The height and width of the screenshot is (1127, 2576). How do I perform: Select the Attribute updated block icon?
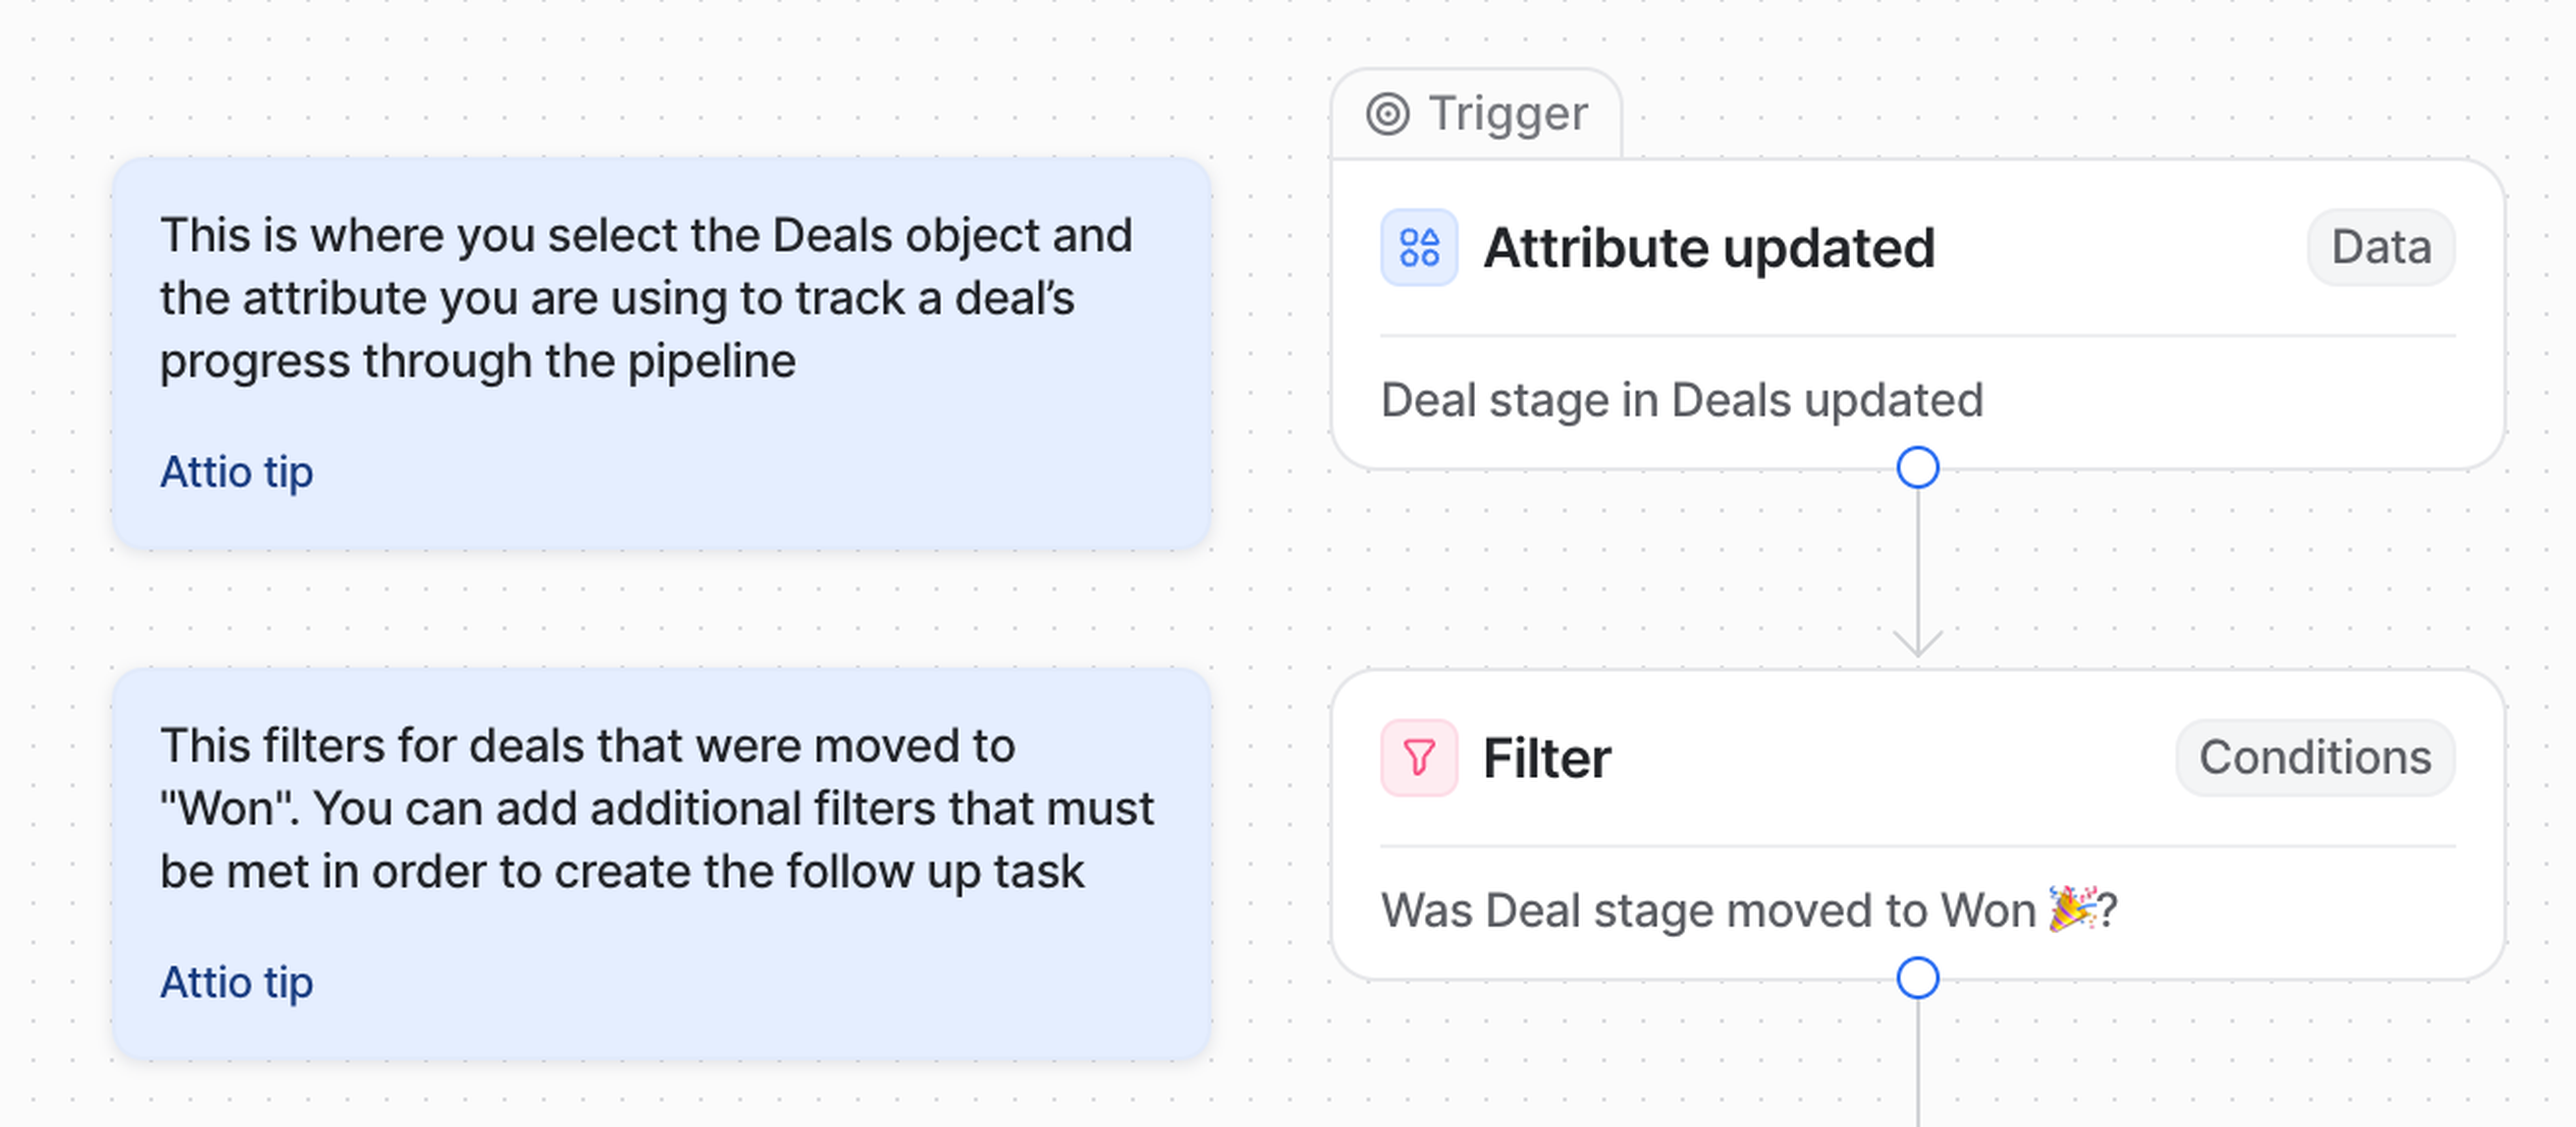pos(1419,248)
